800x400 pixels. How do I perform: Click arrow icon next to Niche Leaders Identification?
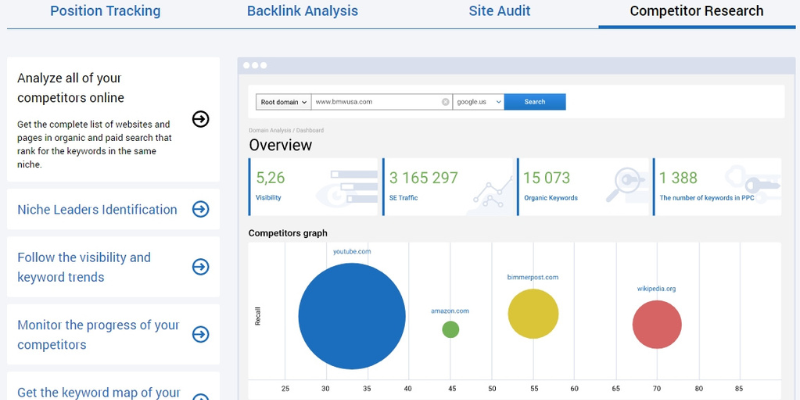(201, 209)
